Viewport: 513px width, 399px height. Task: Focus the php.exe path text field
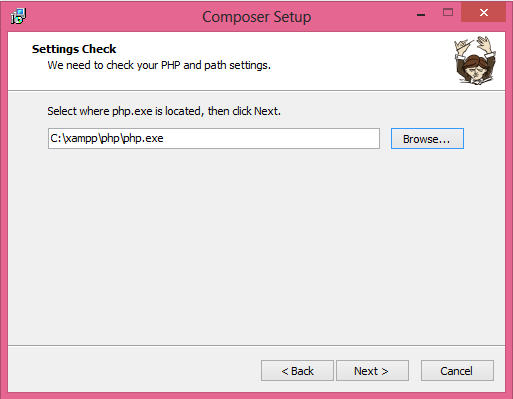click(x=214, y=138)
